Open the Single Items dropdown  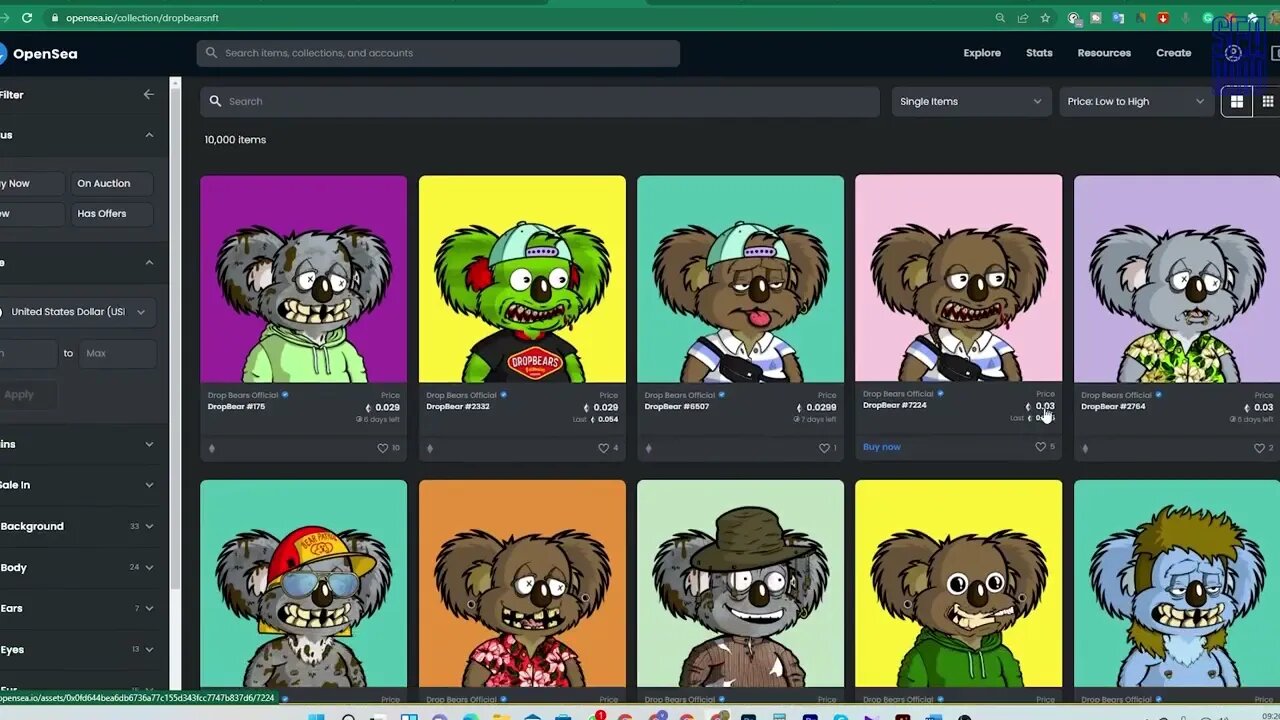pyautogui.click(x=971, y=101)
